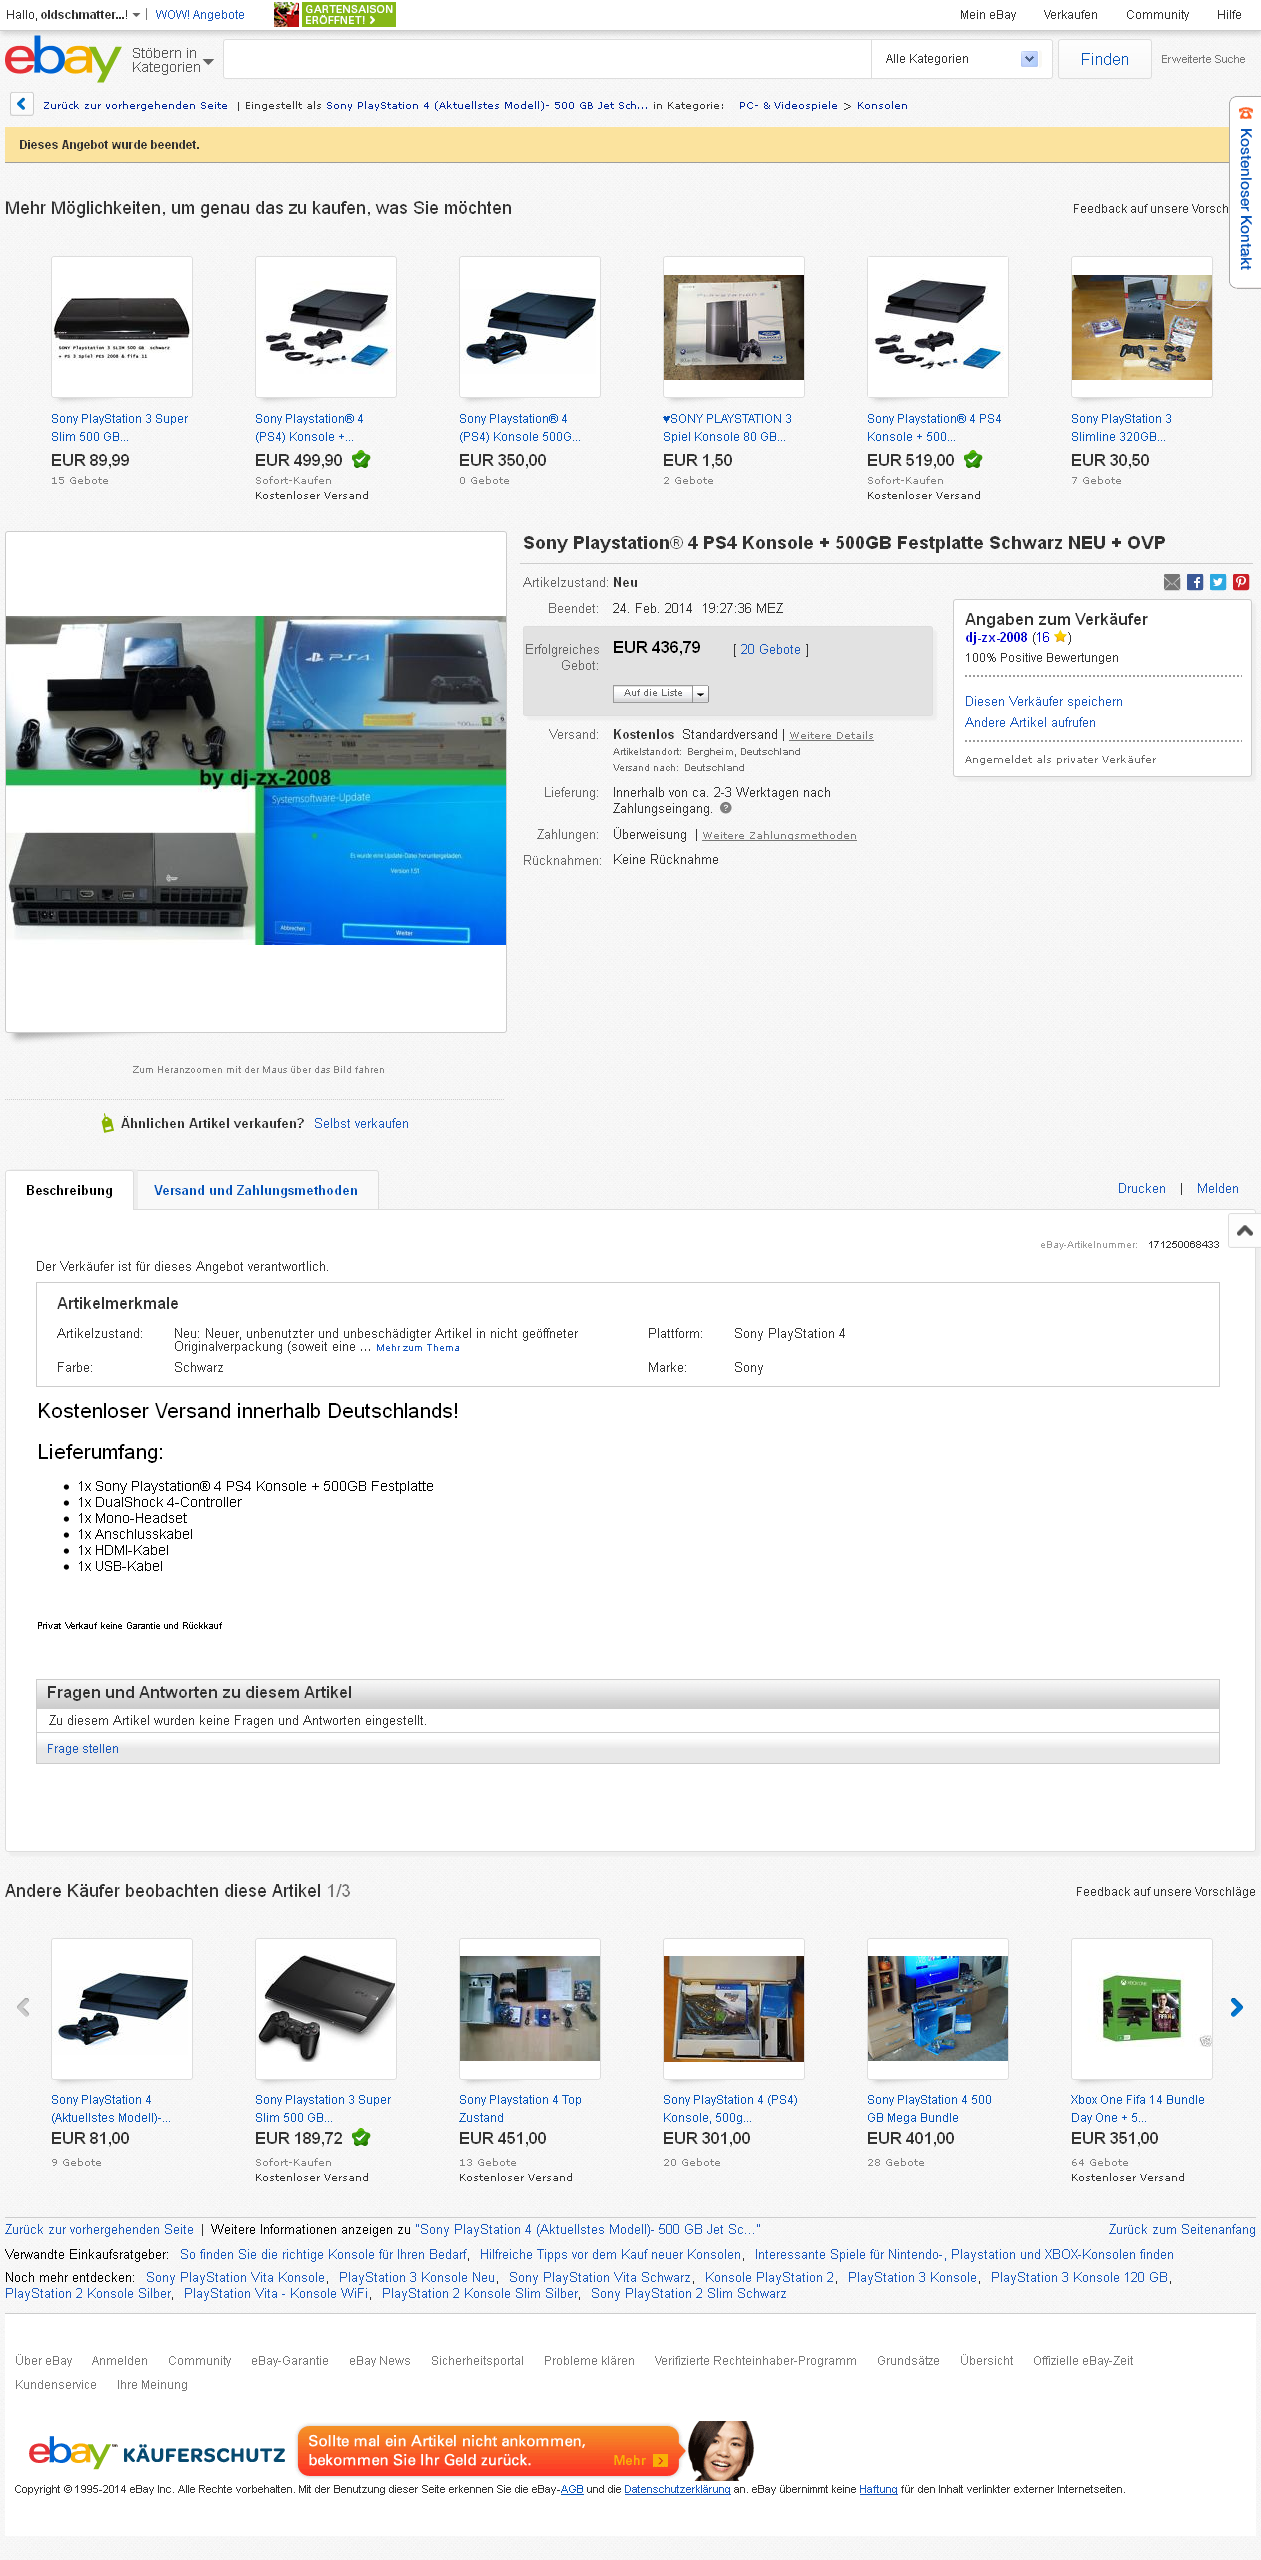Click the scroll-to-top arrow button

point(1244,1230)
